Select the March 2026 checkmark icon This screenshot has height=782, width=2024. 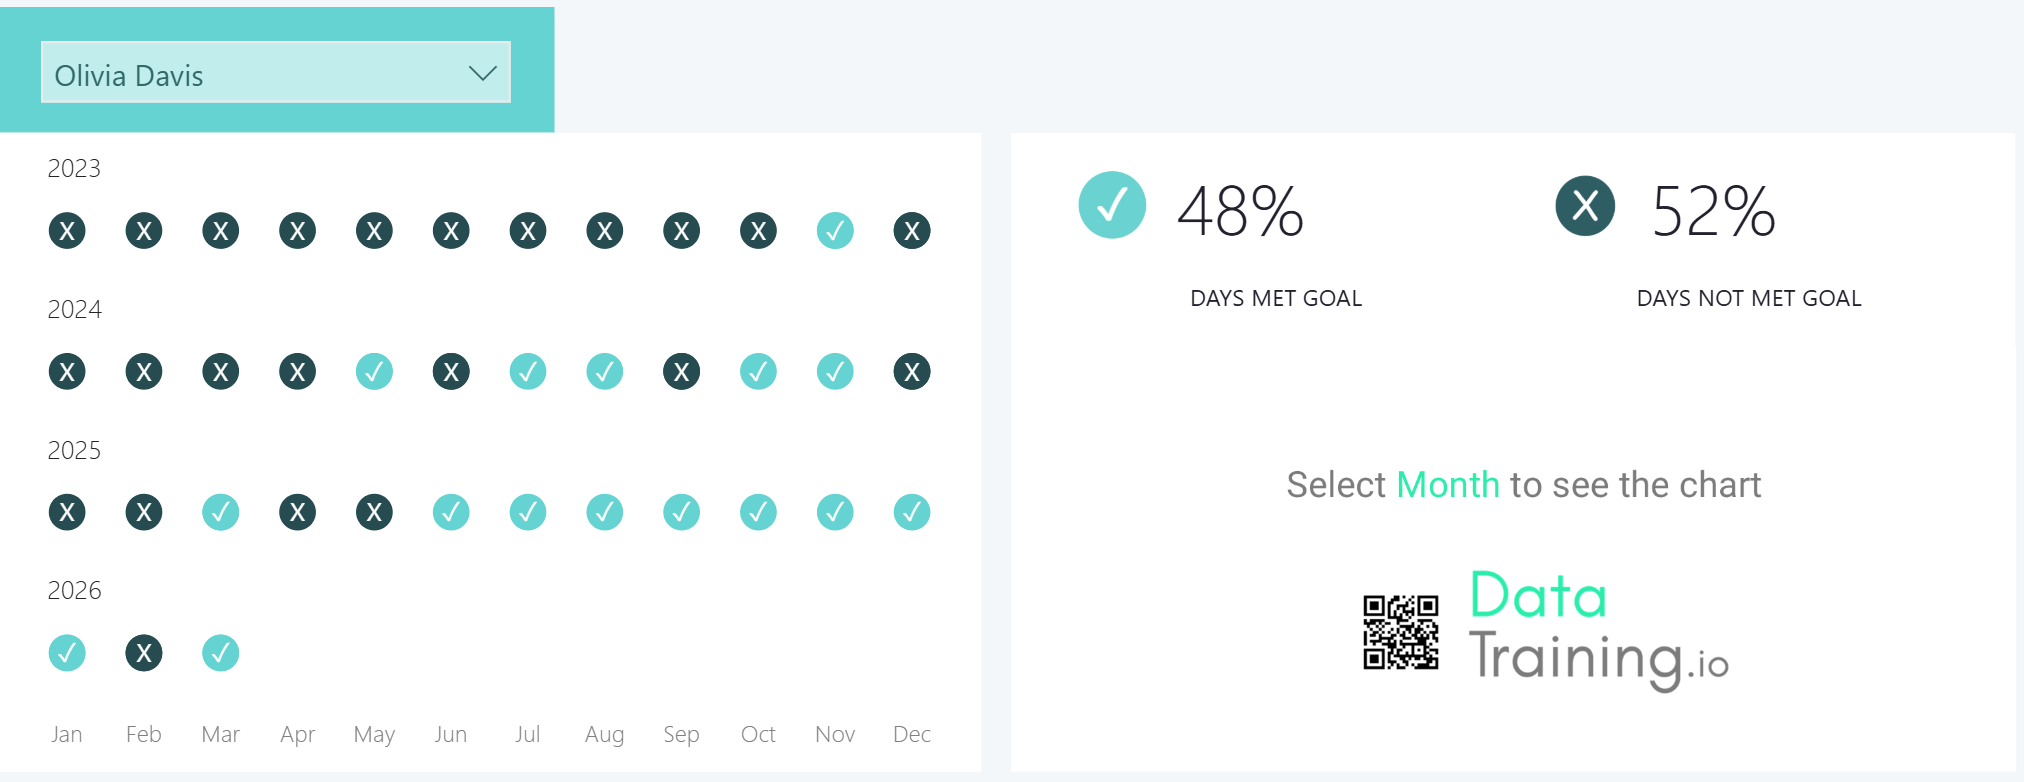[221, 654]
